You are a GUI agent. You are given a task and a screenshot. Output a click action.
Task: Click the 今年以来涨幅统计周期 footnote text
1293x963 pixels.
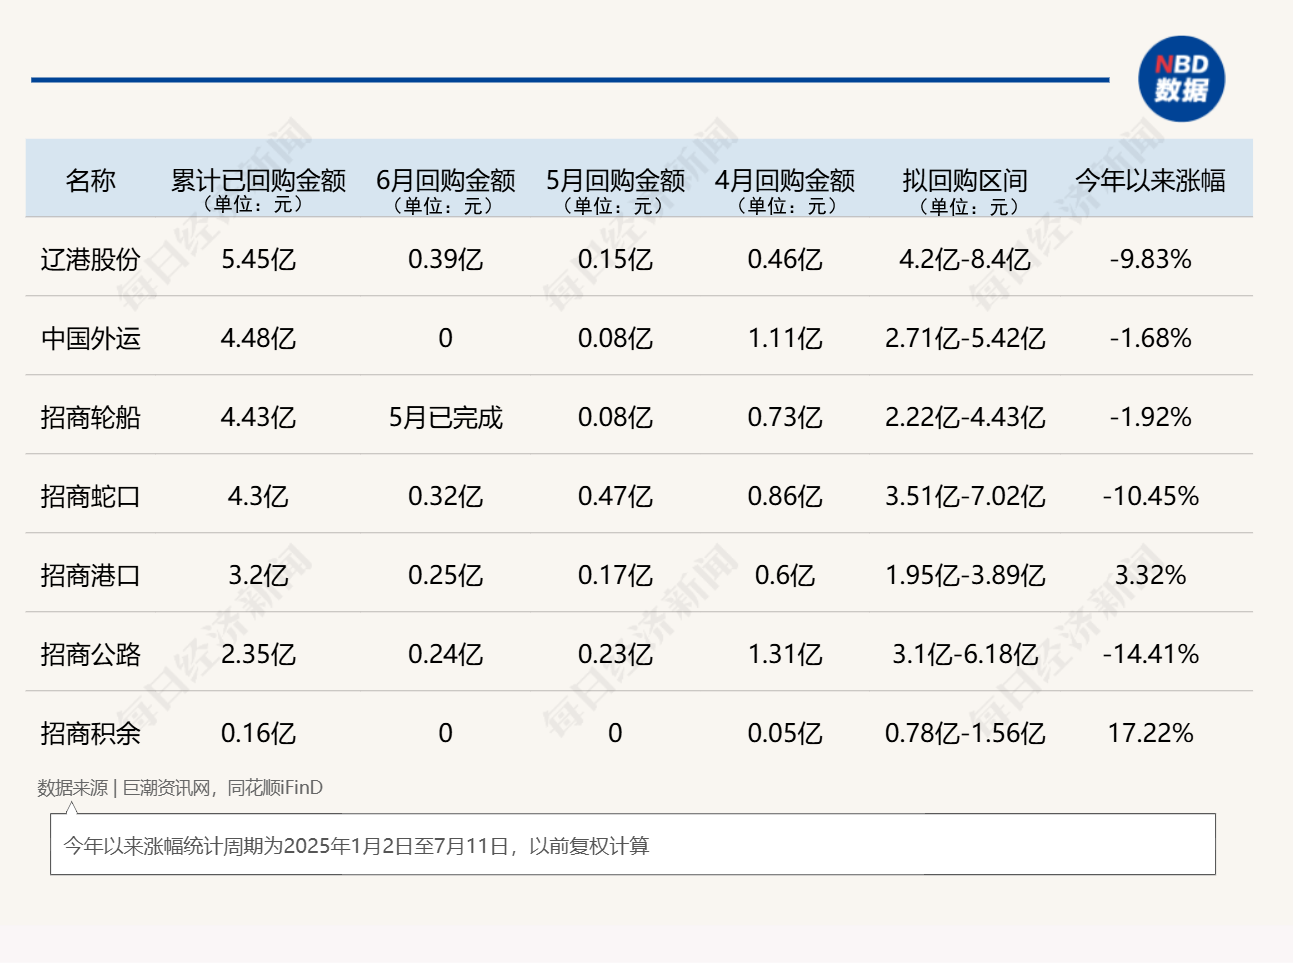[x=356, y=847]
